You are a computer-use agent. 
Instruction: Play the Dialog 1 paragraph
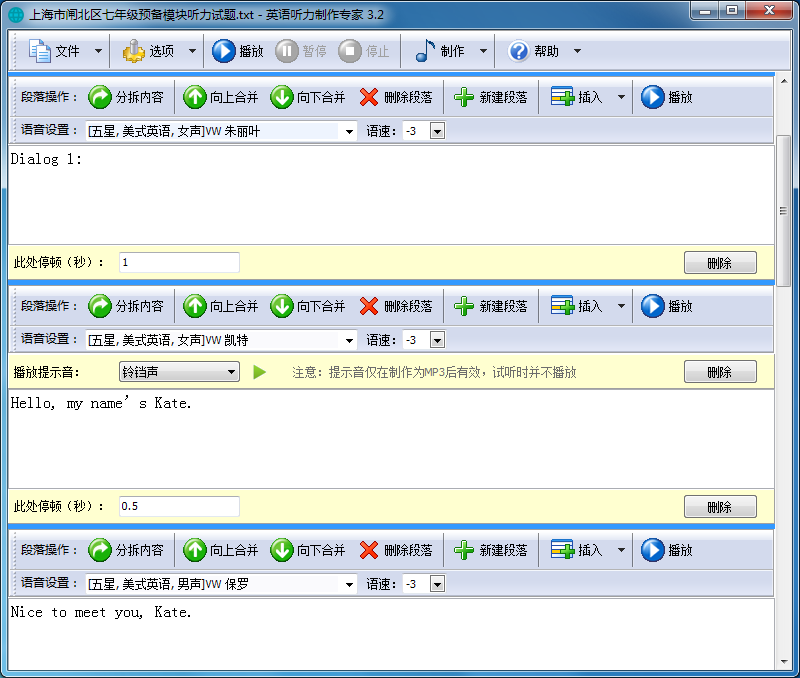point(667,97)
